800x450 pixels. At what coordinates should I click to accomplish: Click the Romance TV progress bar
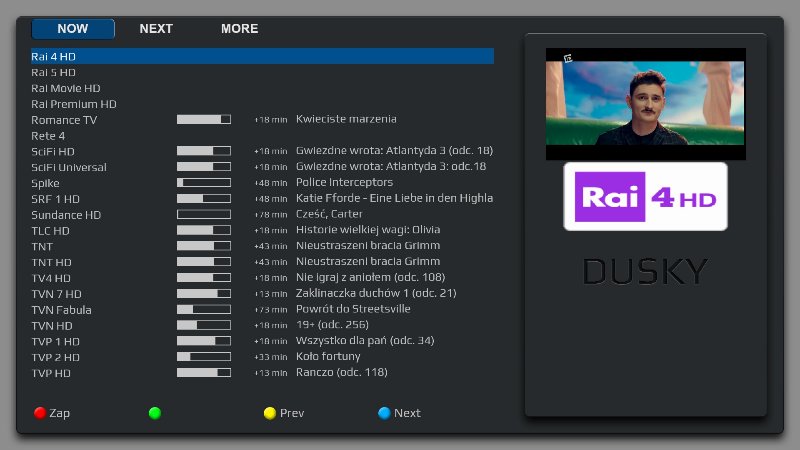pos(204,120)
